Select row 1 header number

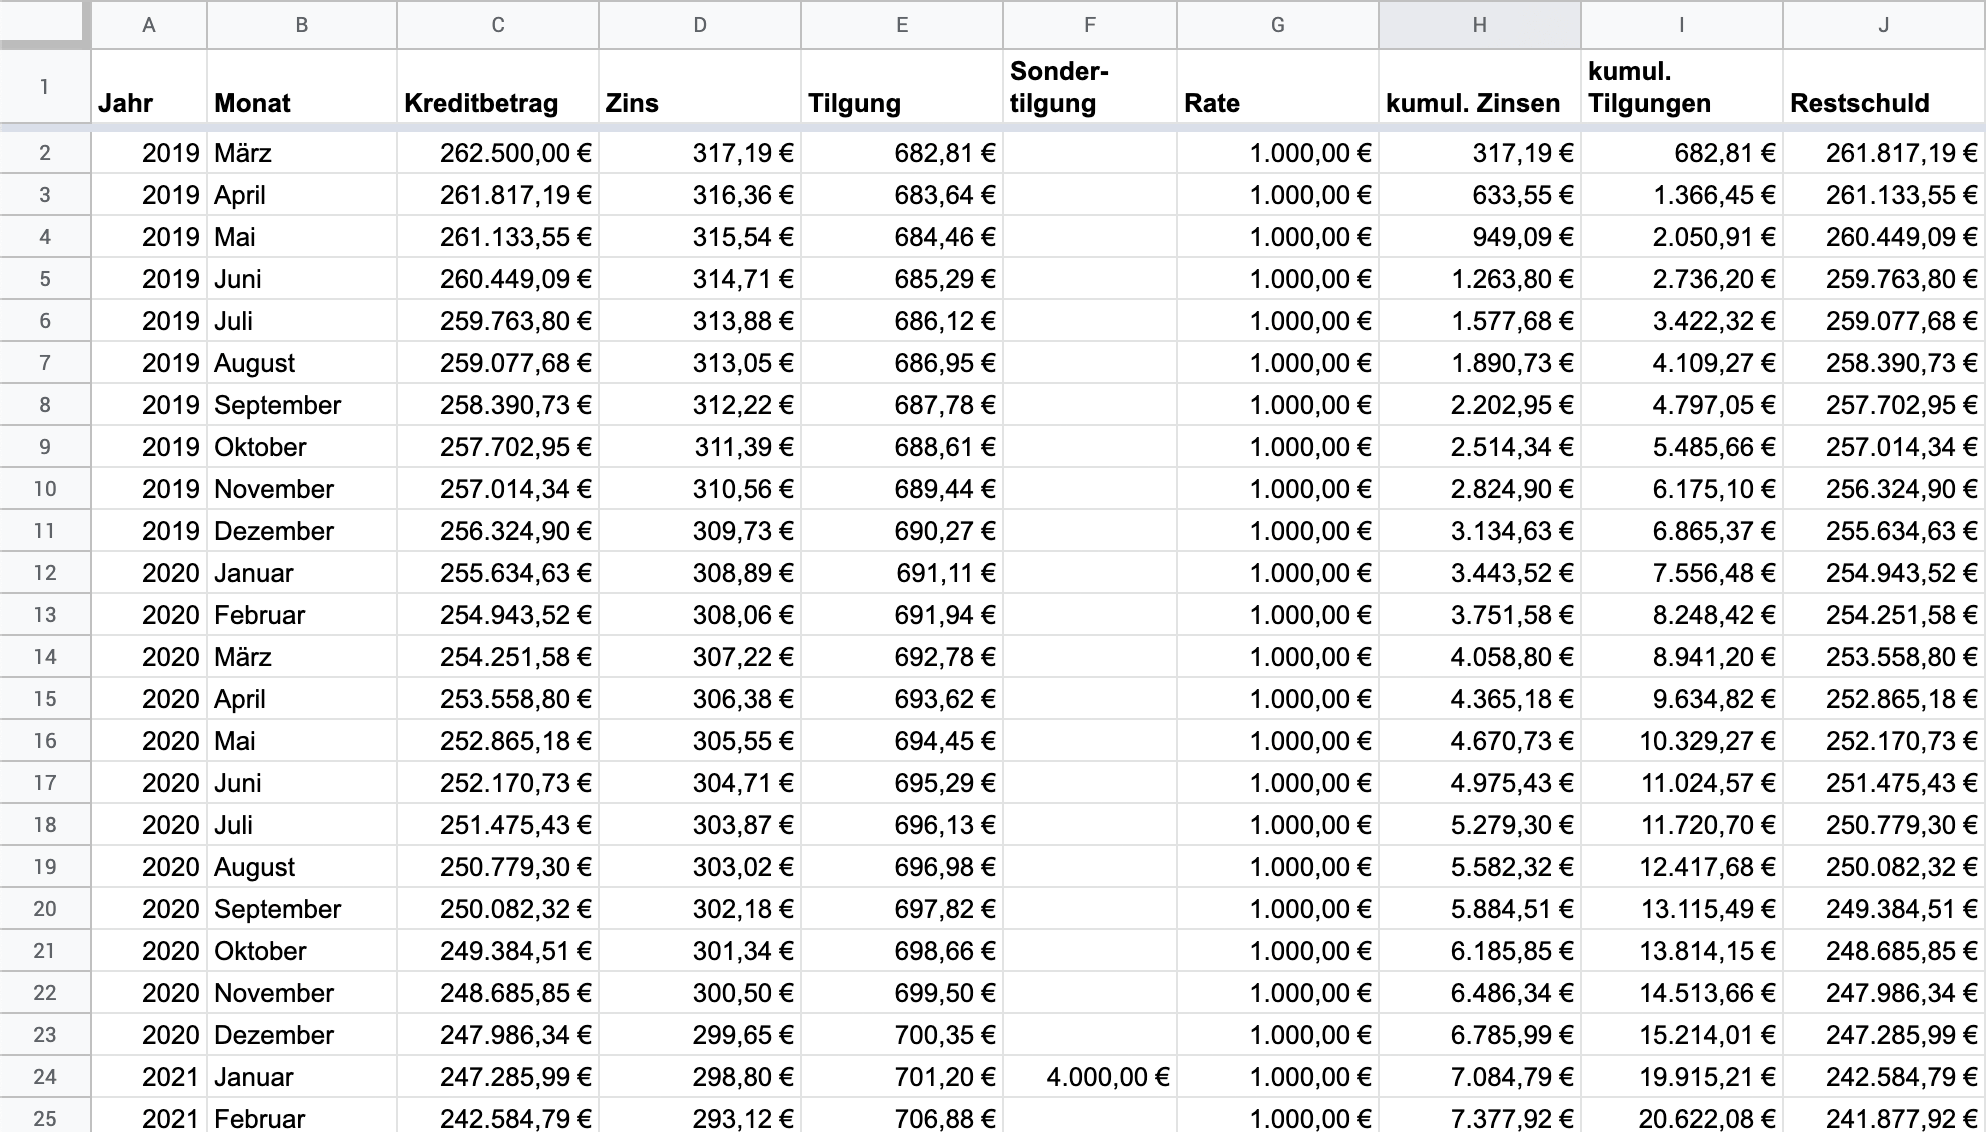[45, 87]
